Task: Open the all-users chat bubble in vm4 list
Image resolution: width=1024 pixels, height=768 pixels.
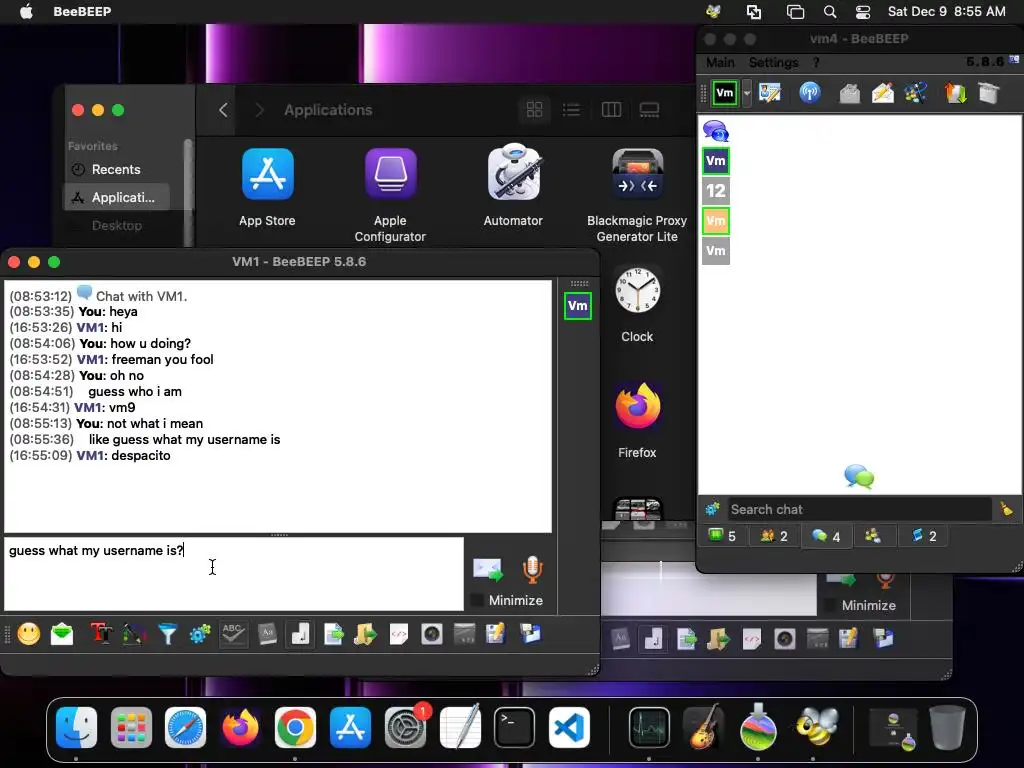Action: pos(716,131)
